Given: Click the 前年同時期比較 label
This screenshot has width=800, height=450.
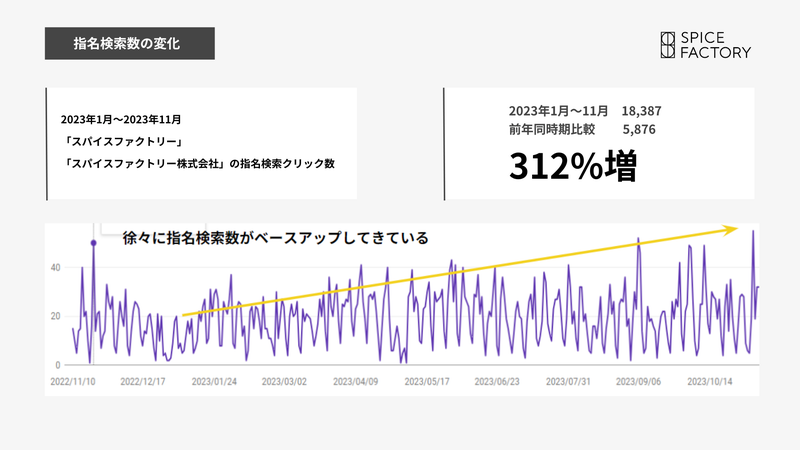Looking at the screenshot, I should click(552, 129).
